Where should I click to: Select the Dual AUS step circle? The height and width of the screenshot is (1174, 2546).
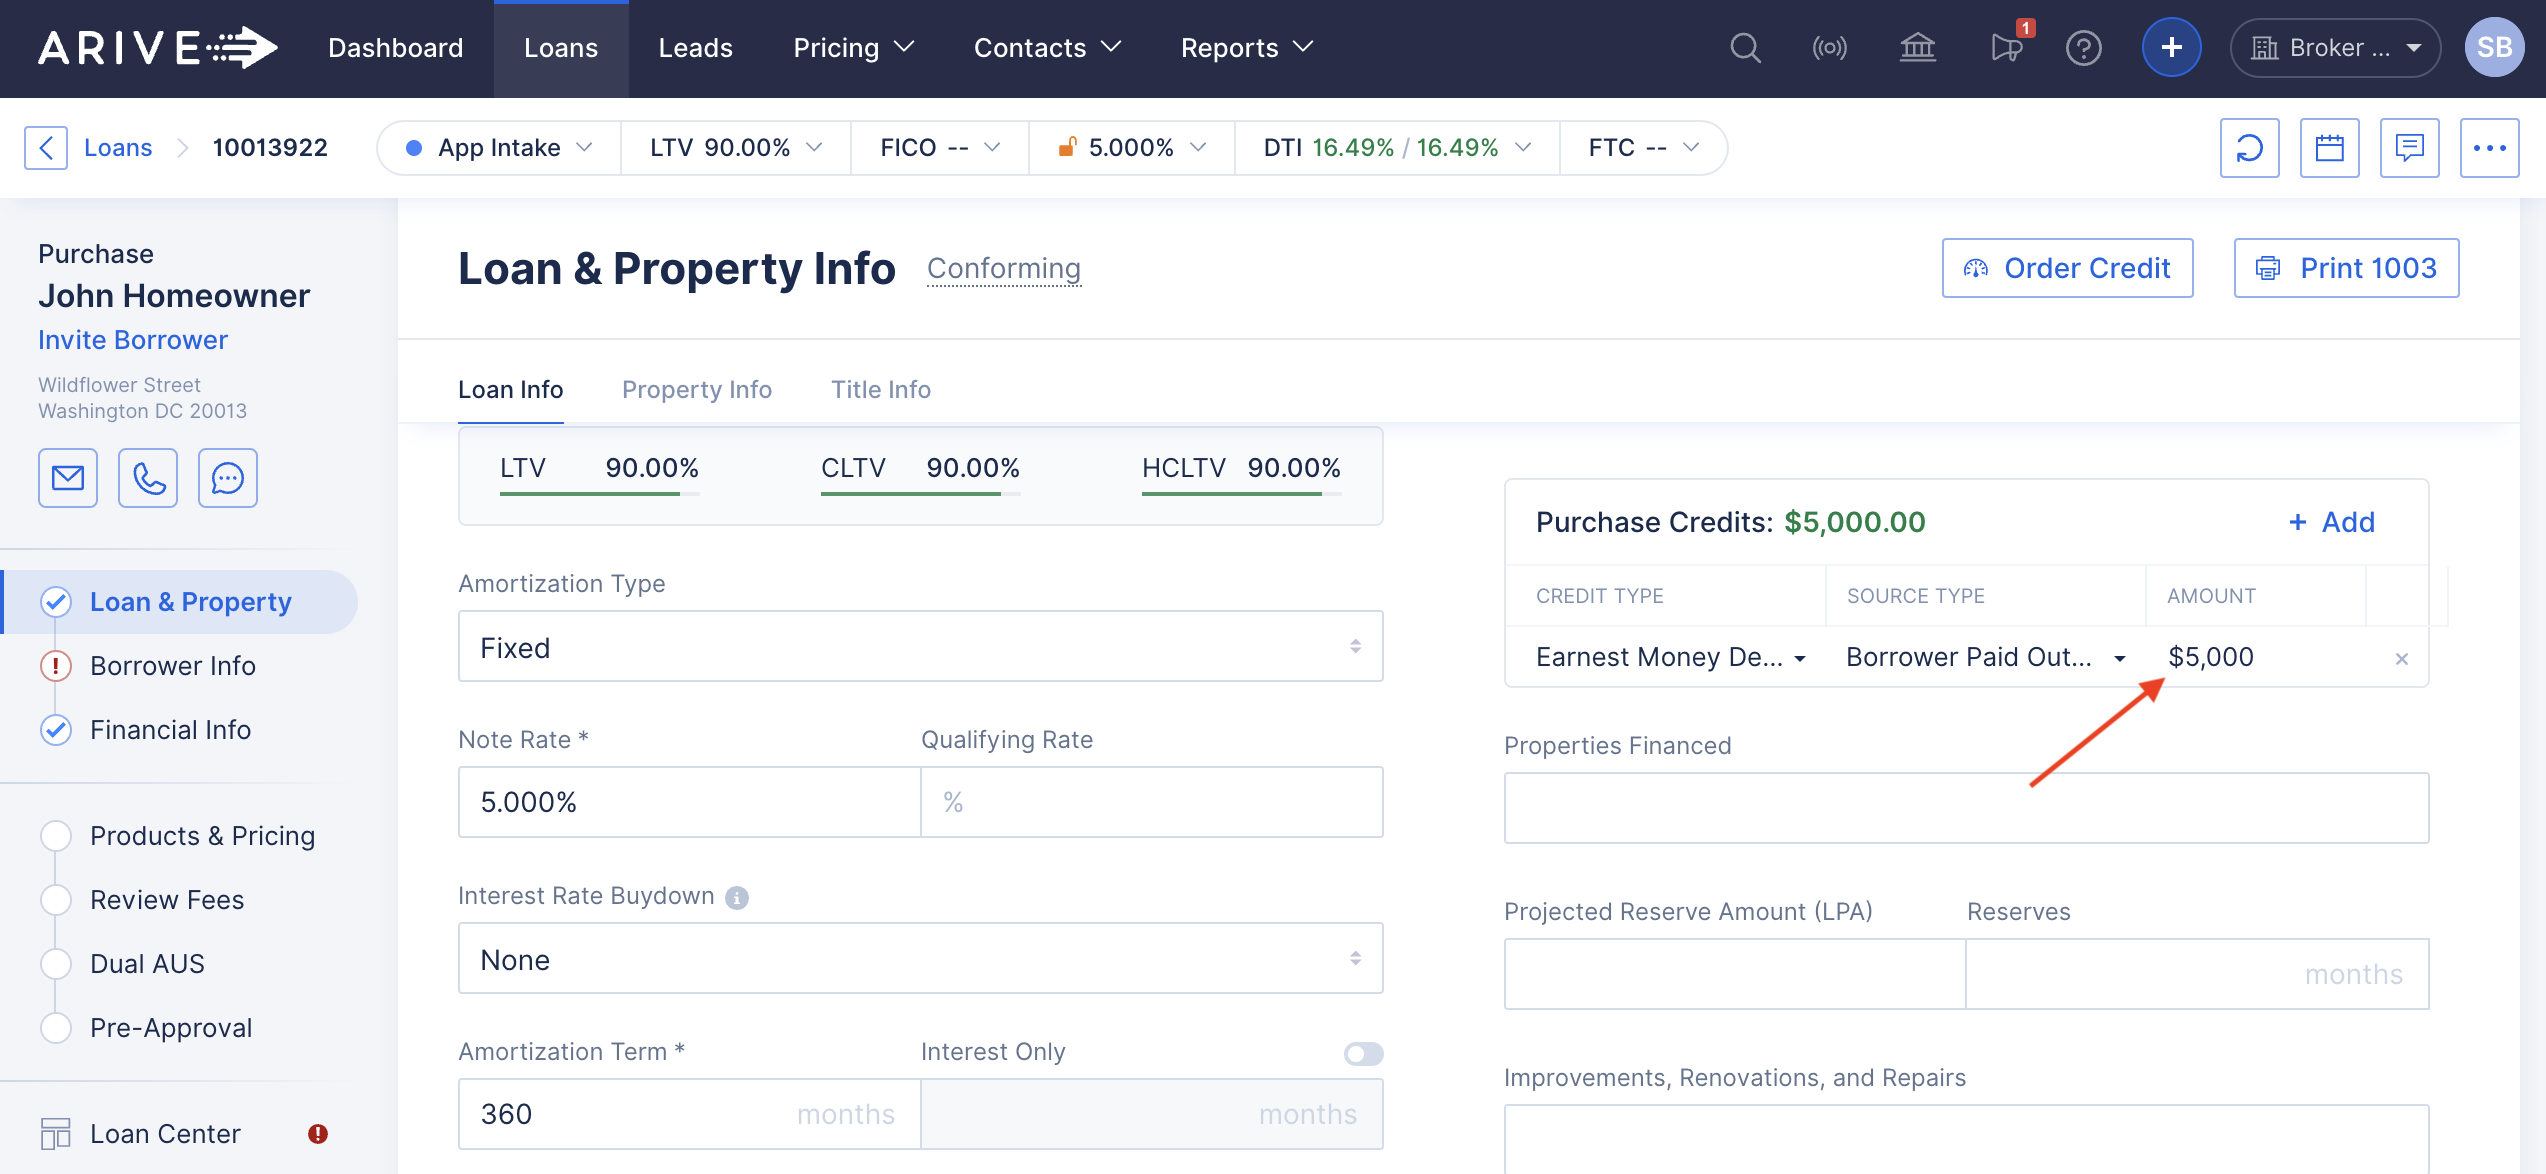click(56, 964)
